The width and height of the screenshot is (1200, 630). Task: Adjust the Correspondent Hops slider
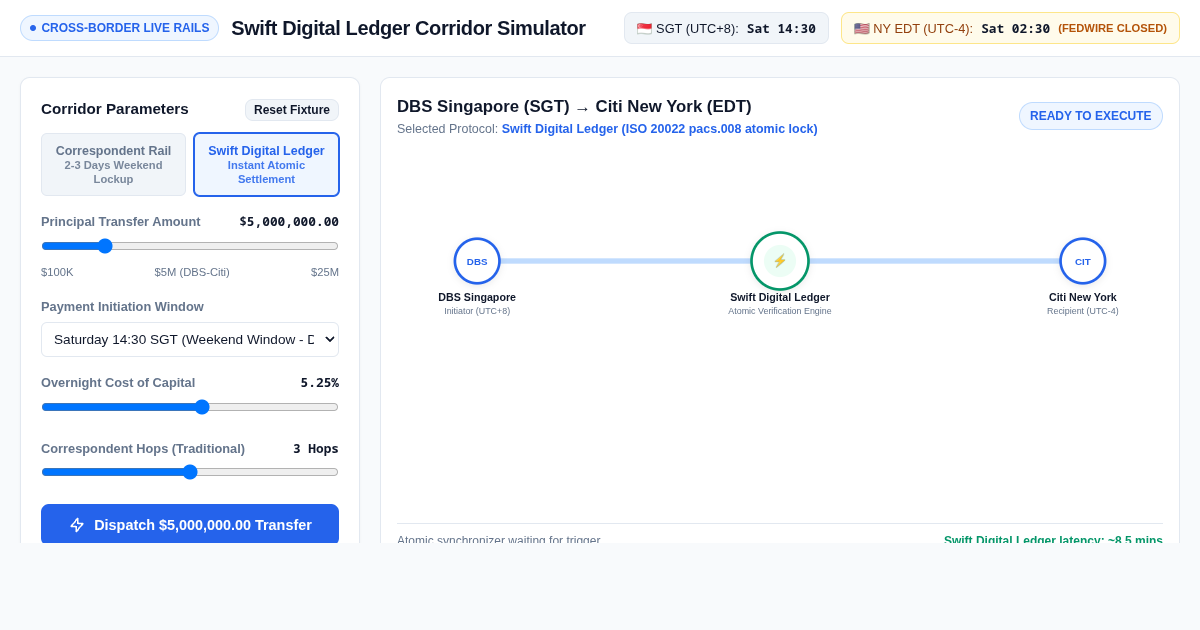click(x=190, y=472)
